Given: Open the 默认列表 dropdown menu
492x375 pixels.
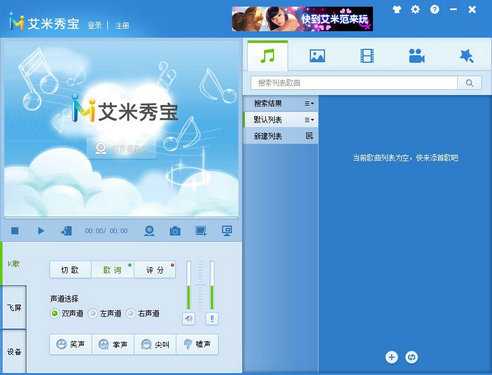Looking at the screenshot, I should pos(309,120).
